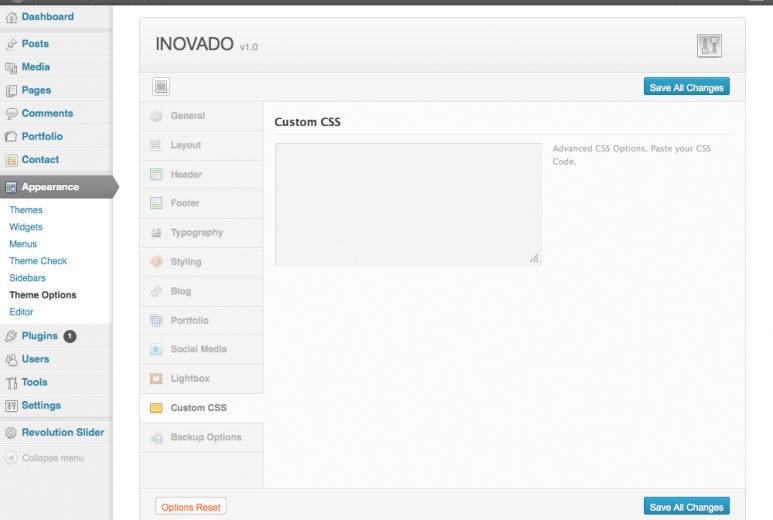Click the Comments speech bubble icon
This screenshot has width=773, height=520.
click(x=11, y=114)
